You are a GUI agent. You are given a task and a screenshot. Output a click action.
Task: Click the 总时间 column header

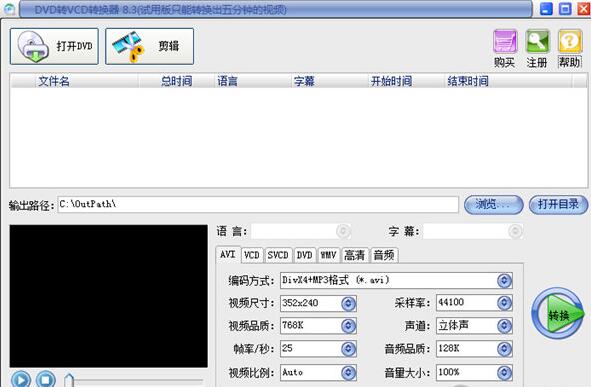click(176, 81)
